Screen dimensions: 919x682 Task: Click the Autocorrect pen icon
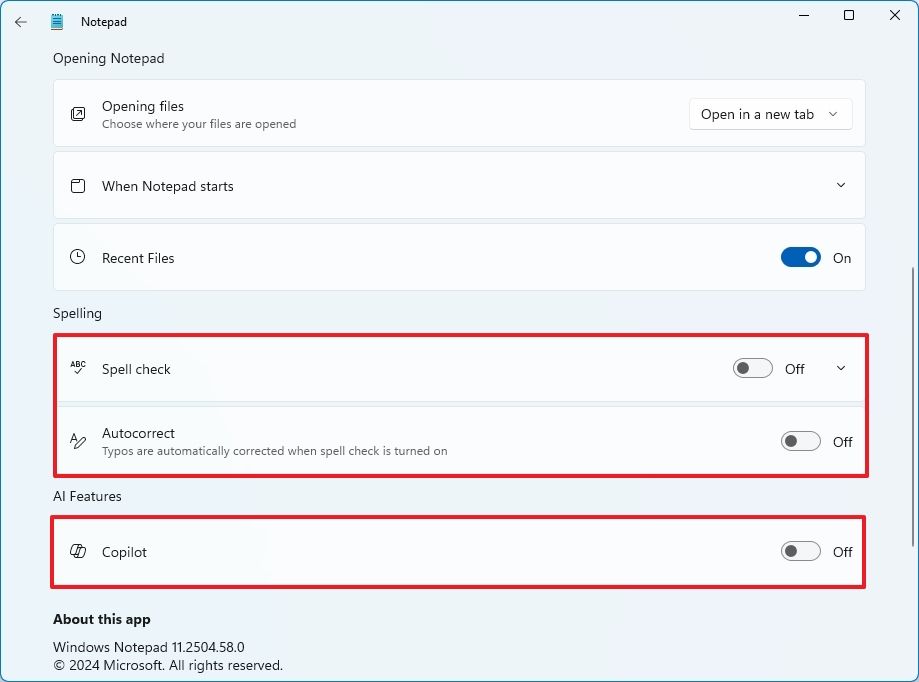[x=77, y=441]
